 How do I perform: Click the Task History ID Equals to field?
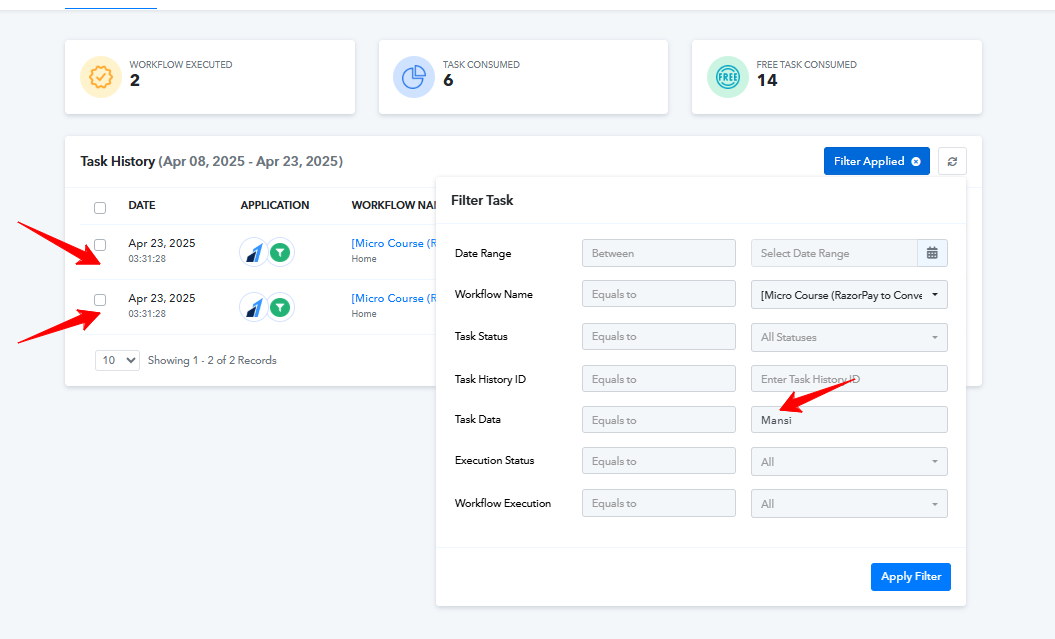pyautogui.click(x=659, y=379)
